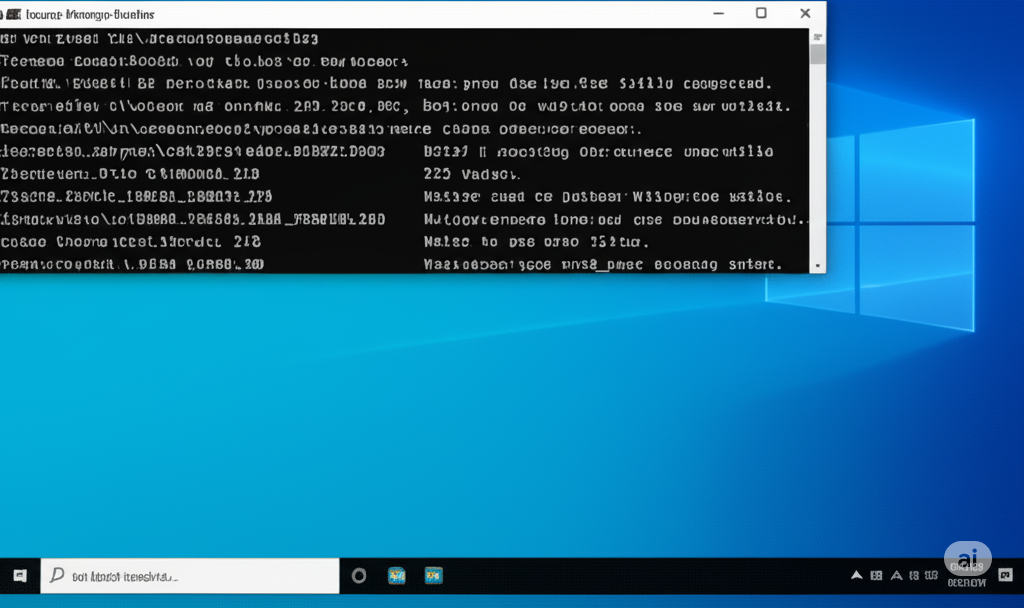Show hidden system tray icons chevron

click(x=856, y=575)
